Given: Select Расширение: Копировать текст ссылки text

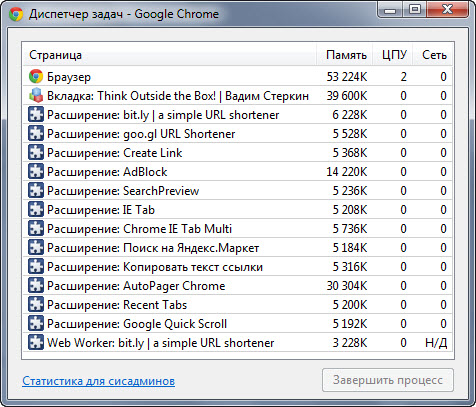Looking at the screenshot, I should pos(155,267).
